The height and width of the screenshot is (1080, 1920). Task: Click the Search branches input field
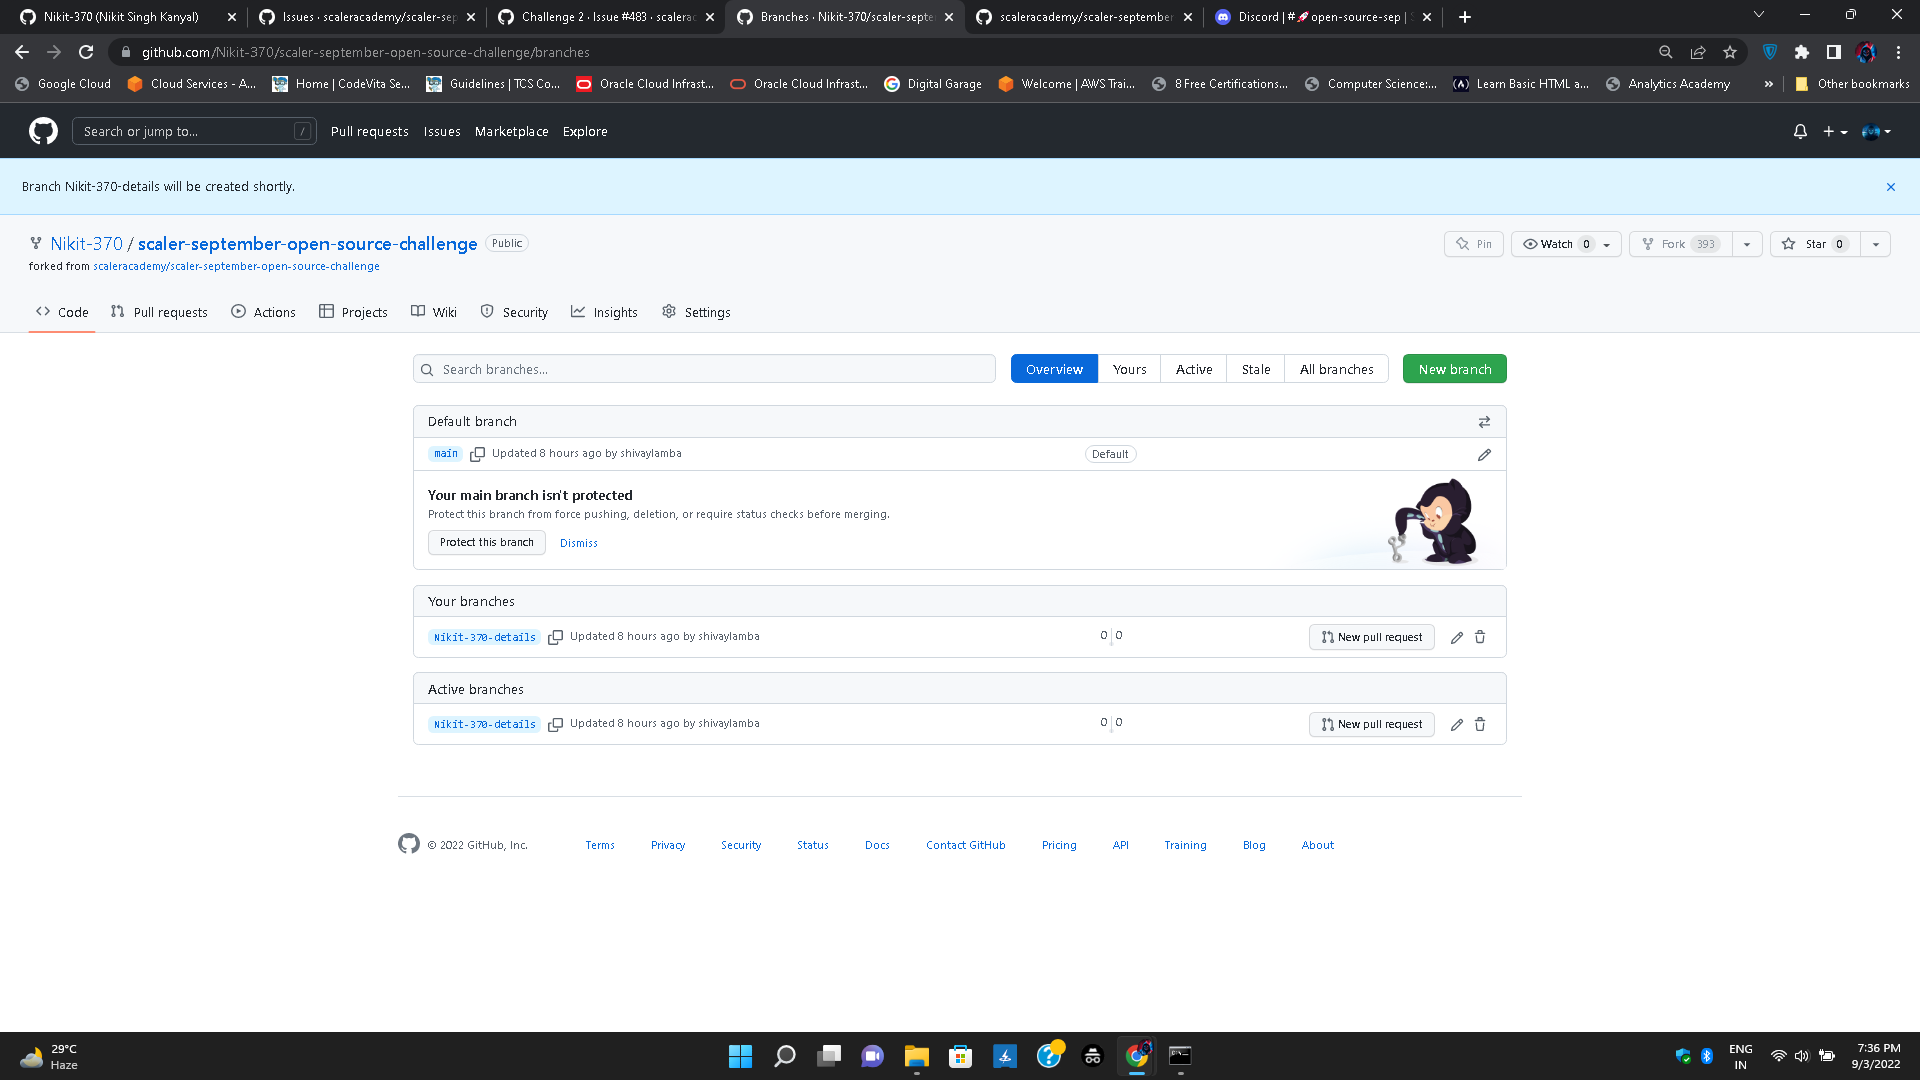coord(703,369)
